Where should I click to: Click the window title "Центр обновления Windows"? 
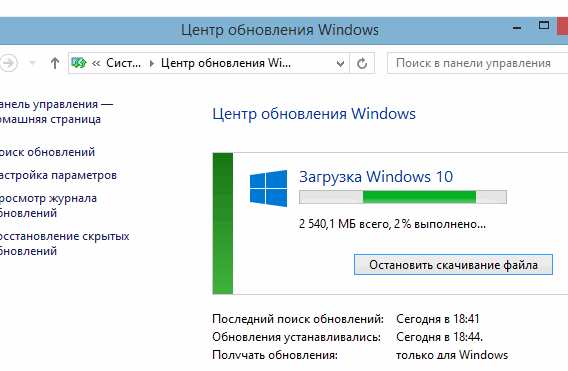[280, 30]
